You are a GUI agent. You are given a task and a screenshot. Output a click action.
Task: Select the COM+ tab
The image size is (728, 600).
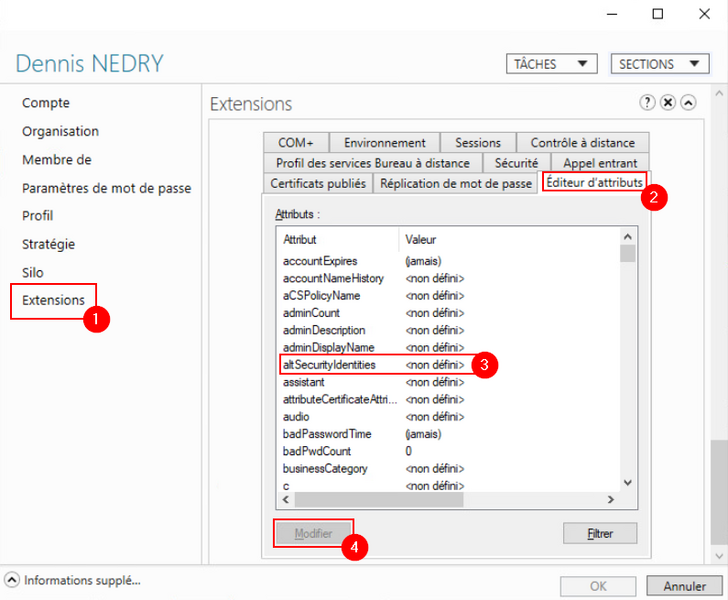pos(296,143)
